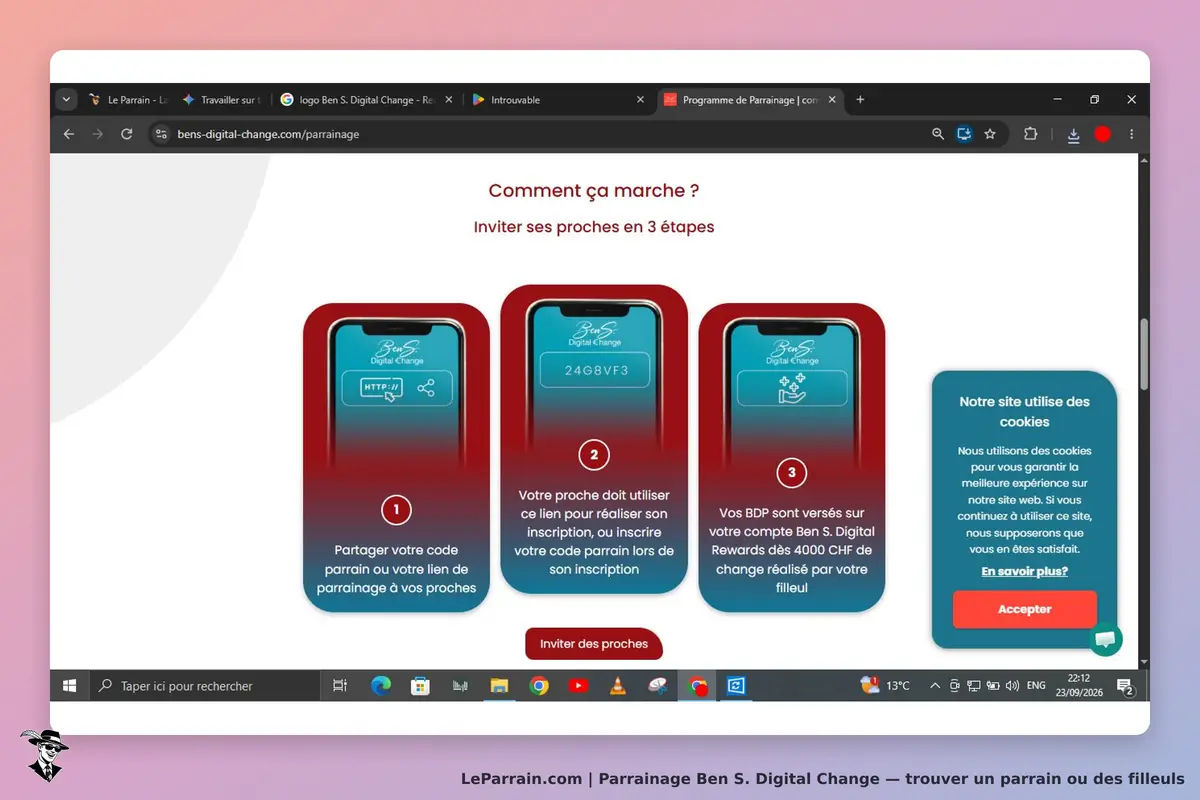Click the Vos BDP sont versés description
This screenshot has width=1200, height=800.
point(792,550)
